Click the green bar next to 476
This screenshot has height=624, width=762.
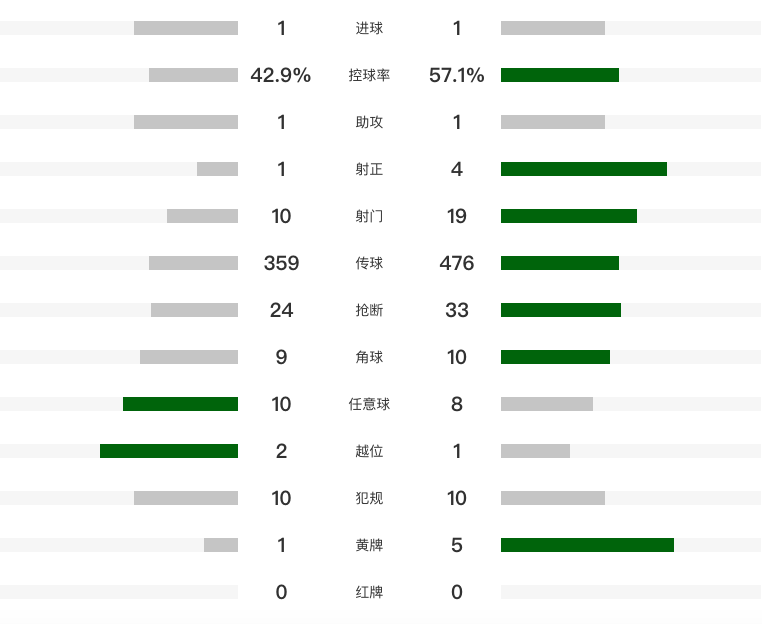[x=560, y=263]
